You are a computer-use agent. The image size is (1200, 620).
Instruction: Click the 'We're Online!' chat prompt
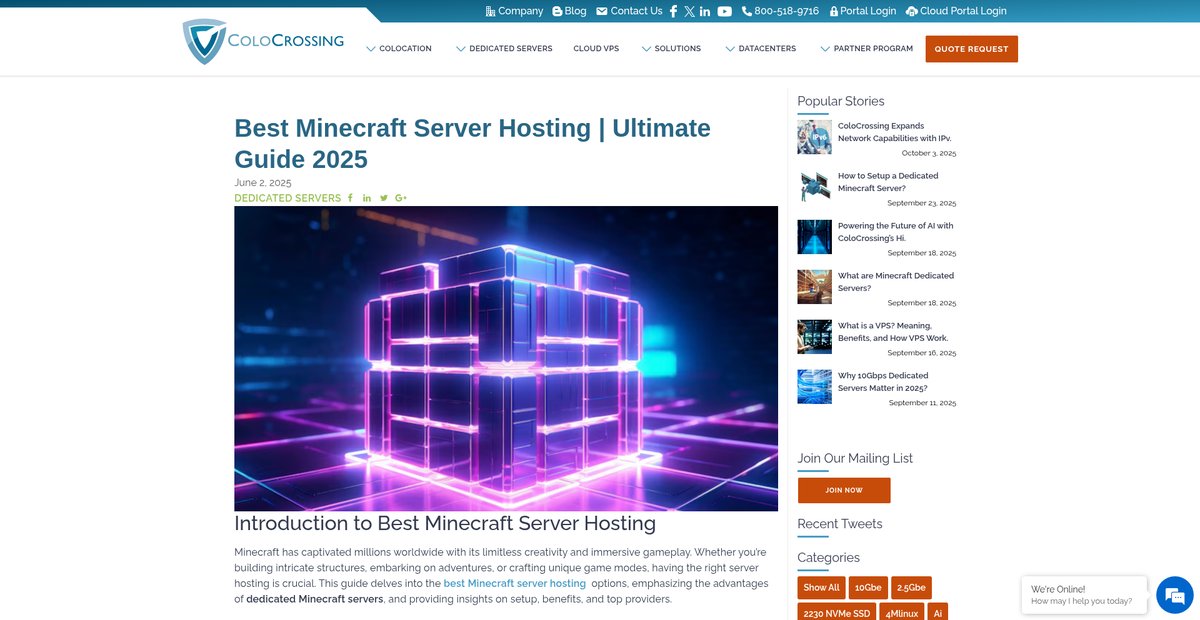pos(1084,595)
